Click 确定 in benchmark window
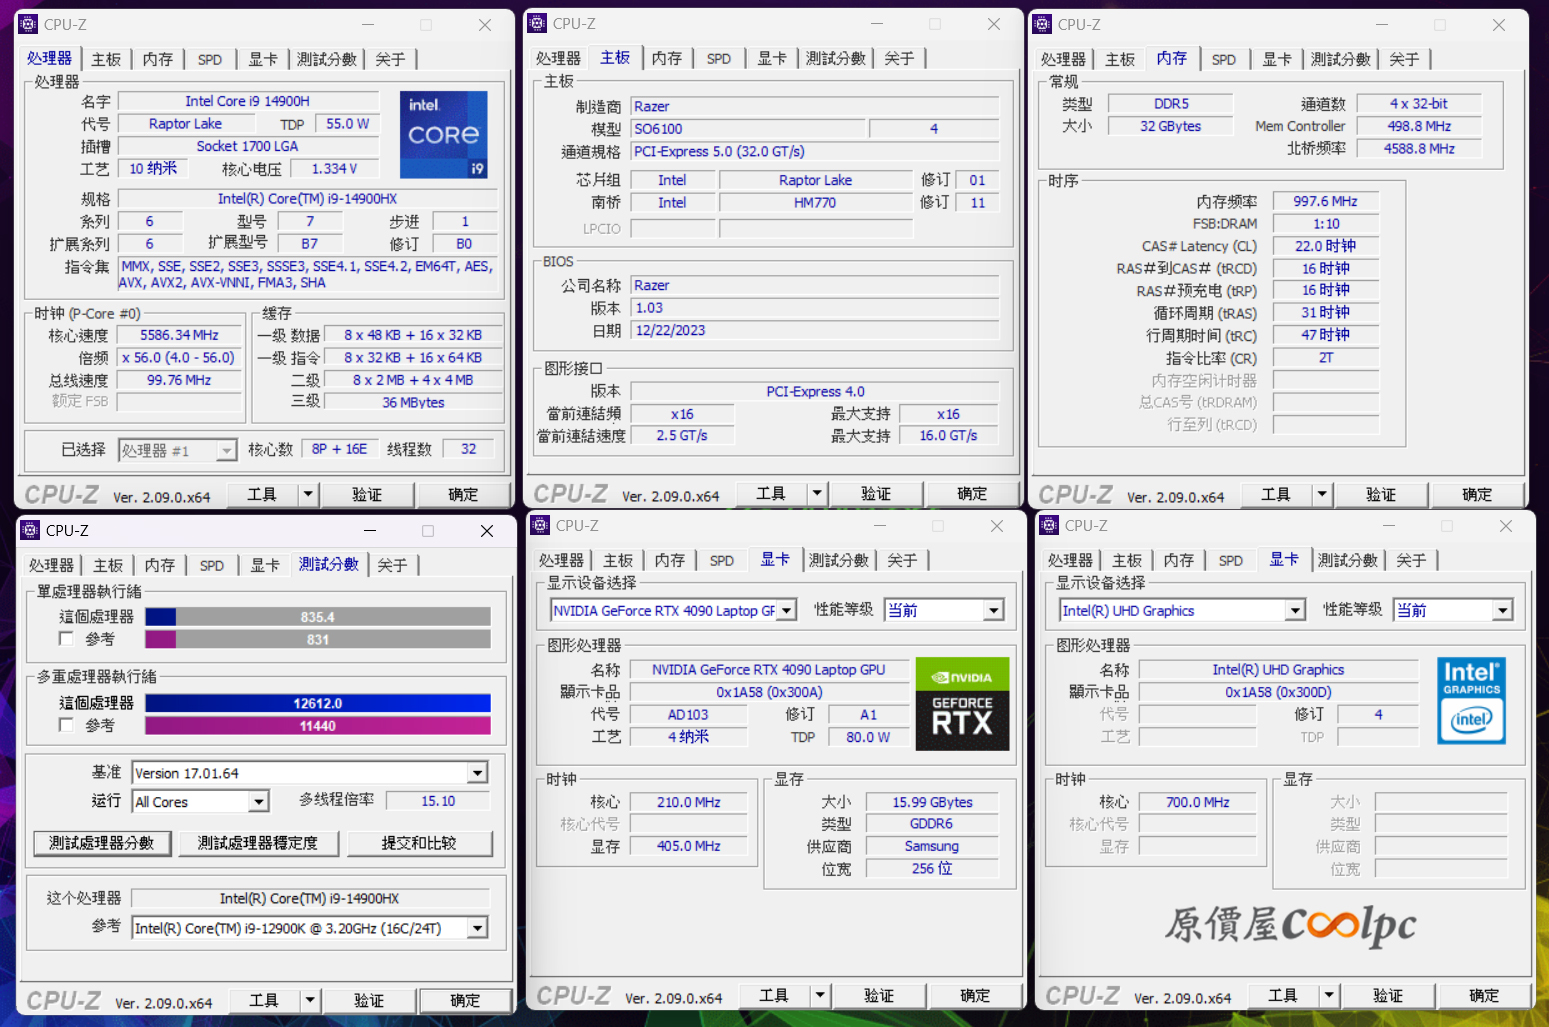This screenshot has width=1549, height=1027. 465,1001
